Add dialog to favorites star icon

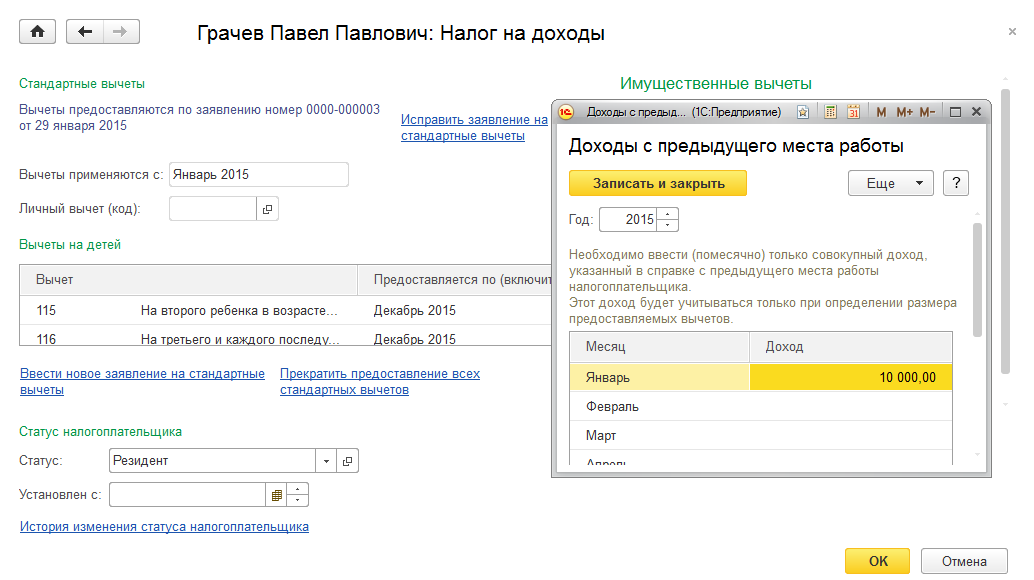click(803, 111)
